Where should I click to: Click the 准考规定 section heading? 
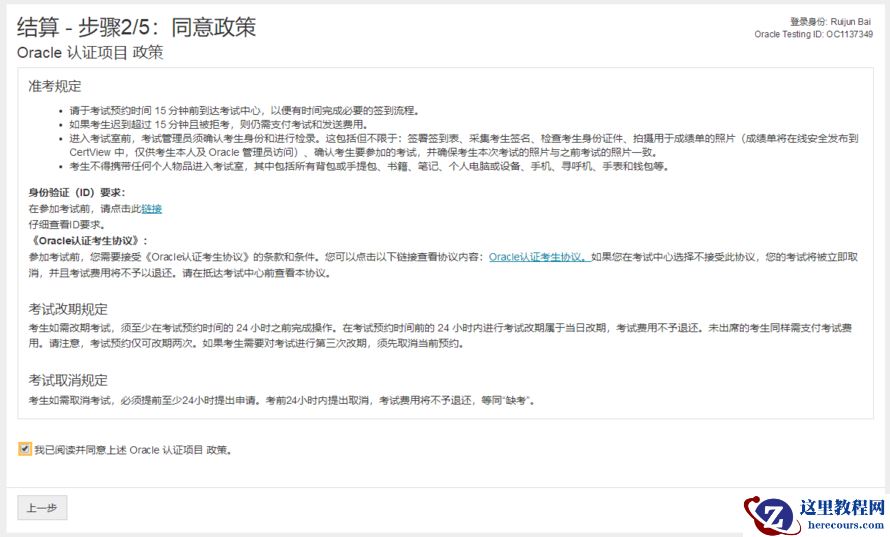(x=55, y=86)
